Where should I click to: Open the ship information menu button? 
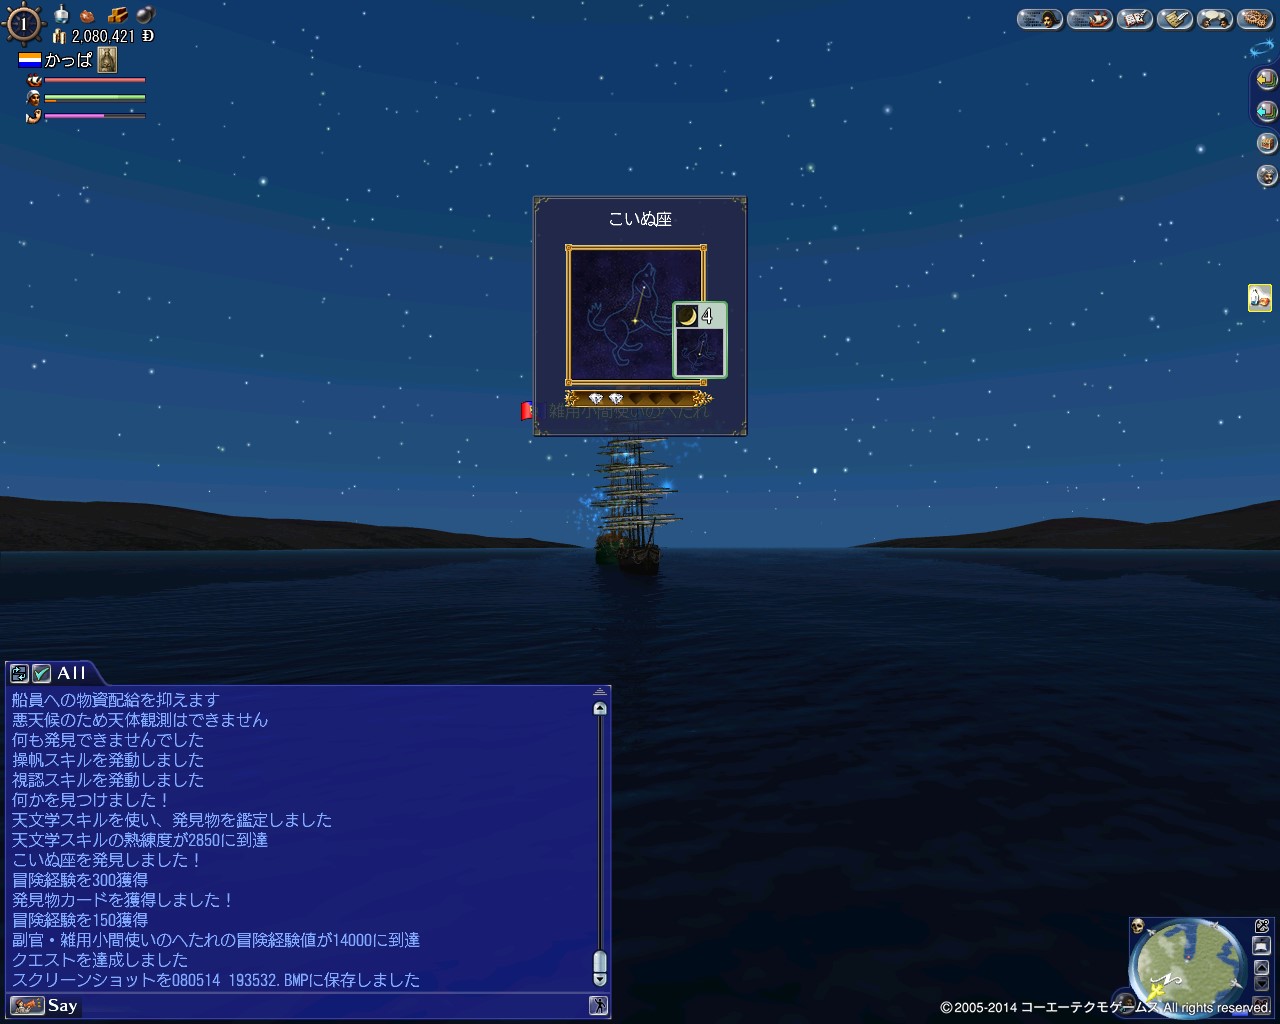[x=1090, y=18]
